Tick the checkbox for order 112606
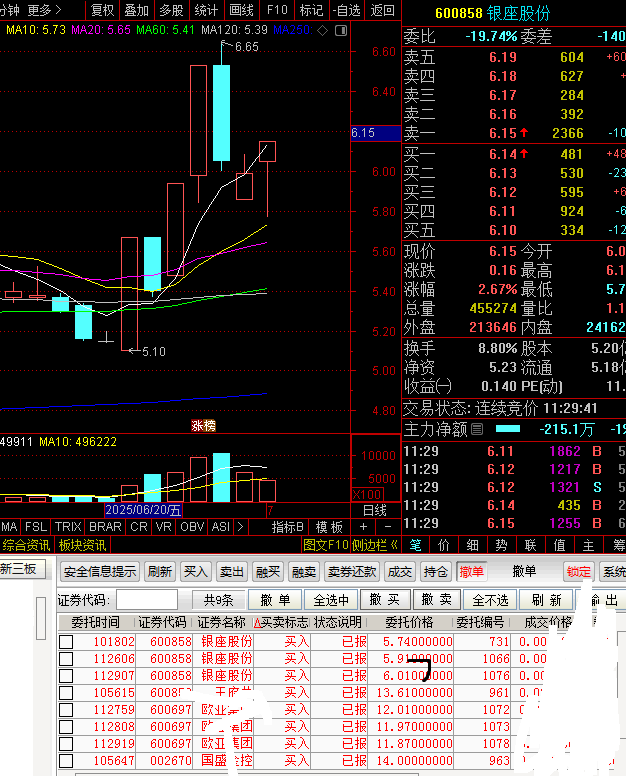626x776 pixels. (x=66, y=659)
